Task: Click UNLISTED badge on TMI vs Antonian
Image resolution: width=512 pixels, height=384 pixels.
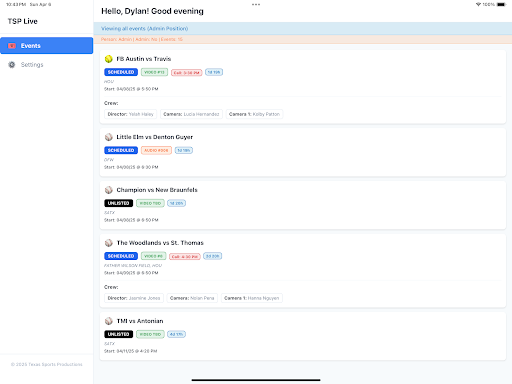Action: pos(118,334)
